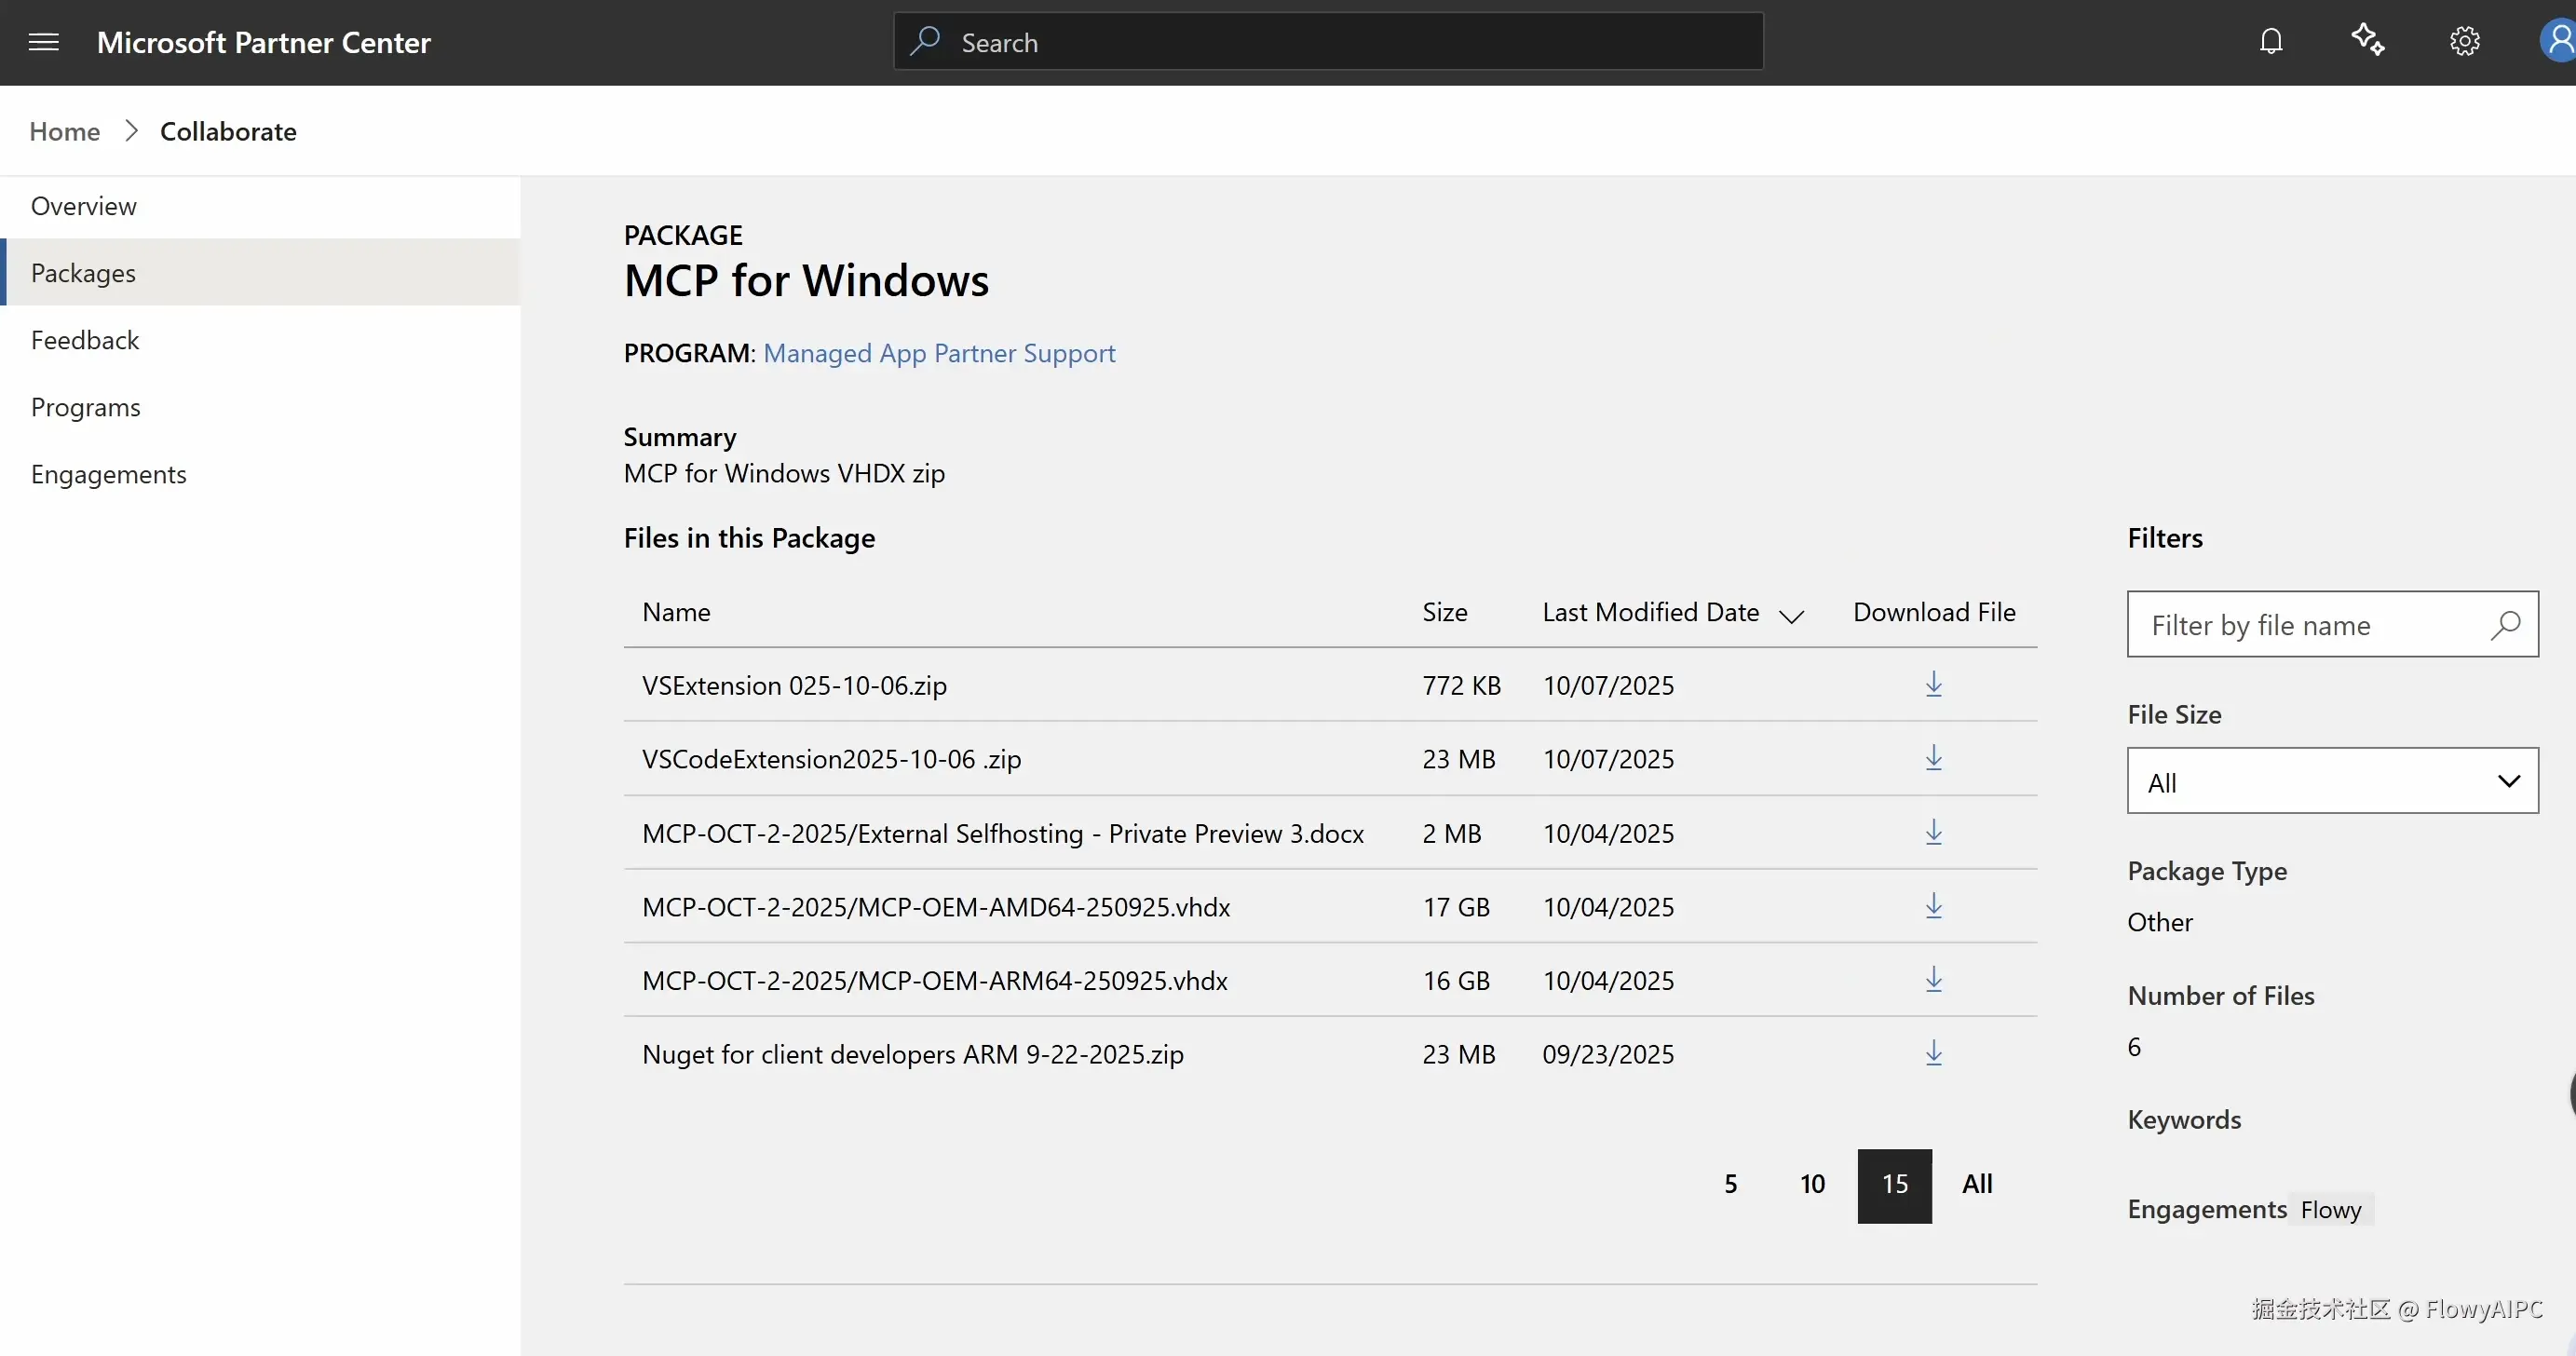Download the External Selfhosting docx file
The width and height of the screenshot is (2576, 1356).
click(1933, 833)
